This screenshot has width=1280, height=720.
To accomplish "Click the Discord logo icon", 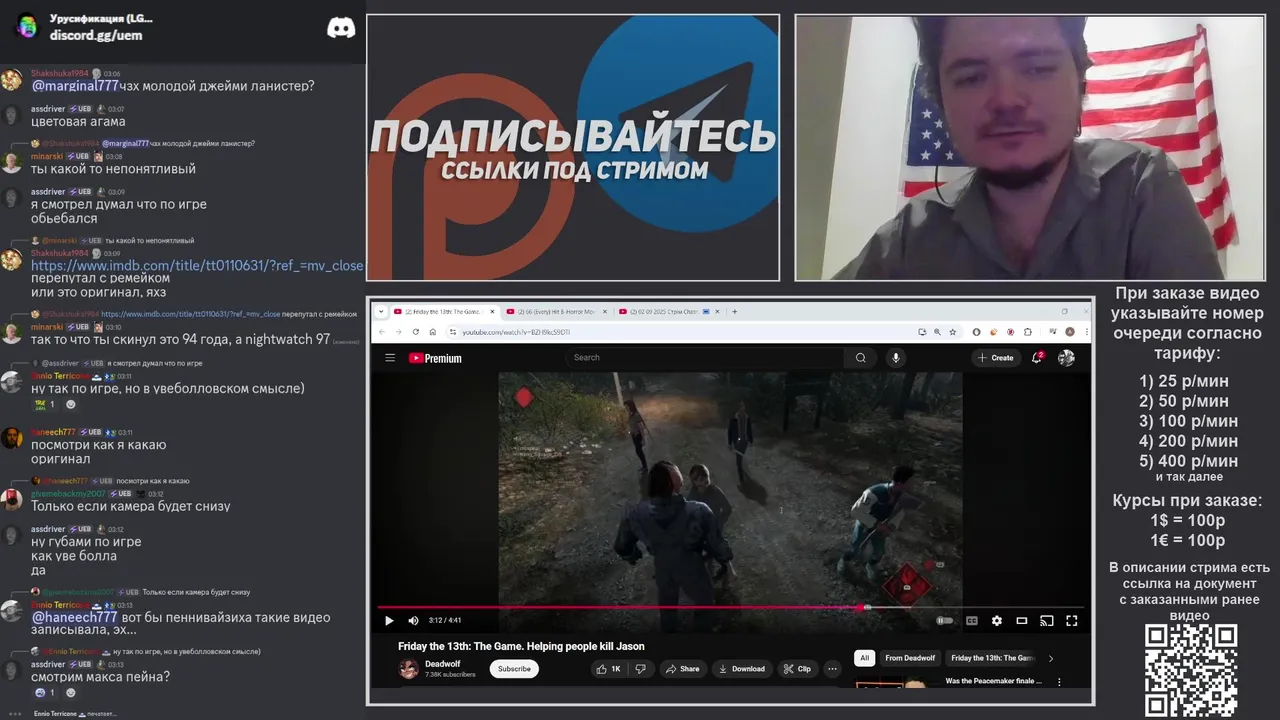I will (341, 28).
